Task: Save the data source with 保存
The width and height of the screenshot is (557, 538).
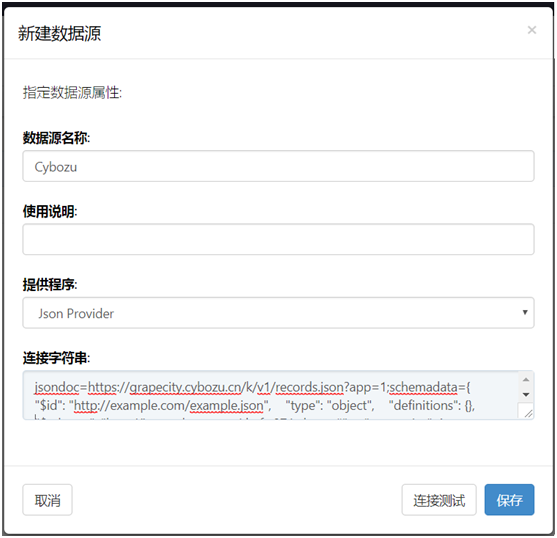Action: point(509,500)
